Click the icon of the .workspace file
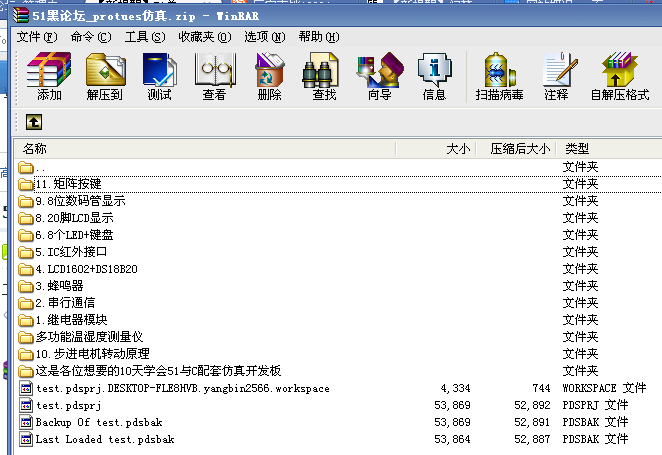The width and height of the screenshot is (662, 455). coord(26,389)
